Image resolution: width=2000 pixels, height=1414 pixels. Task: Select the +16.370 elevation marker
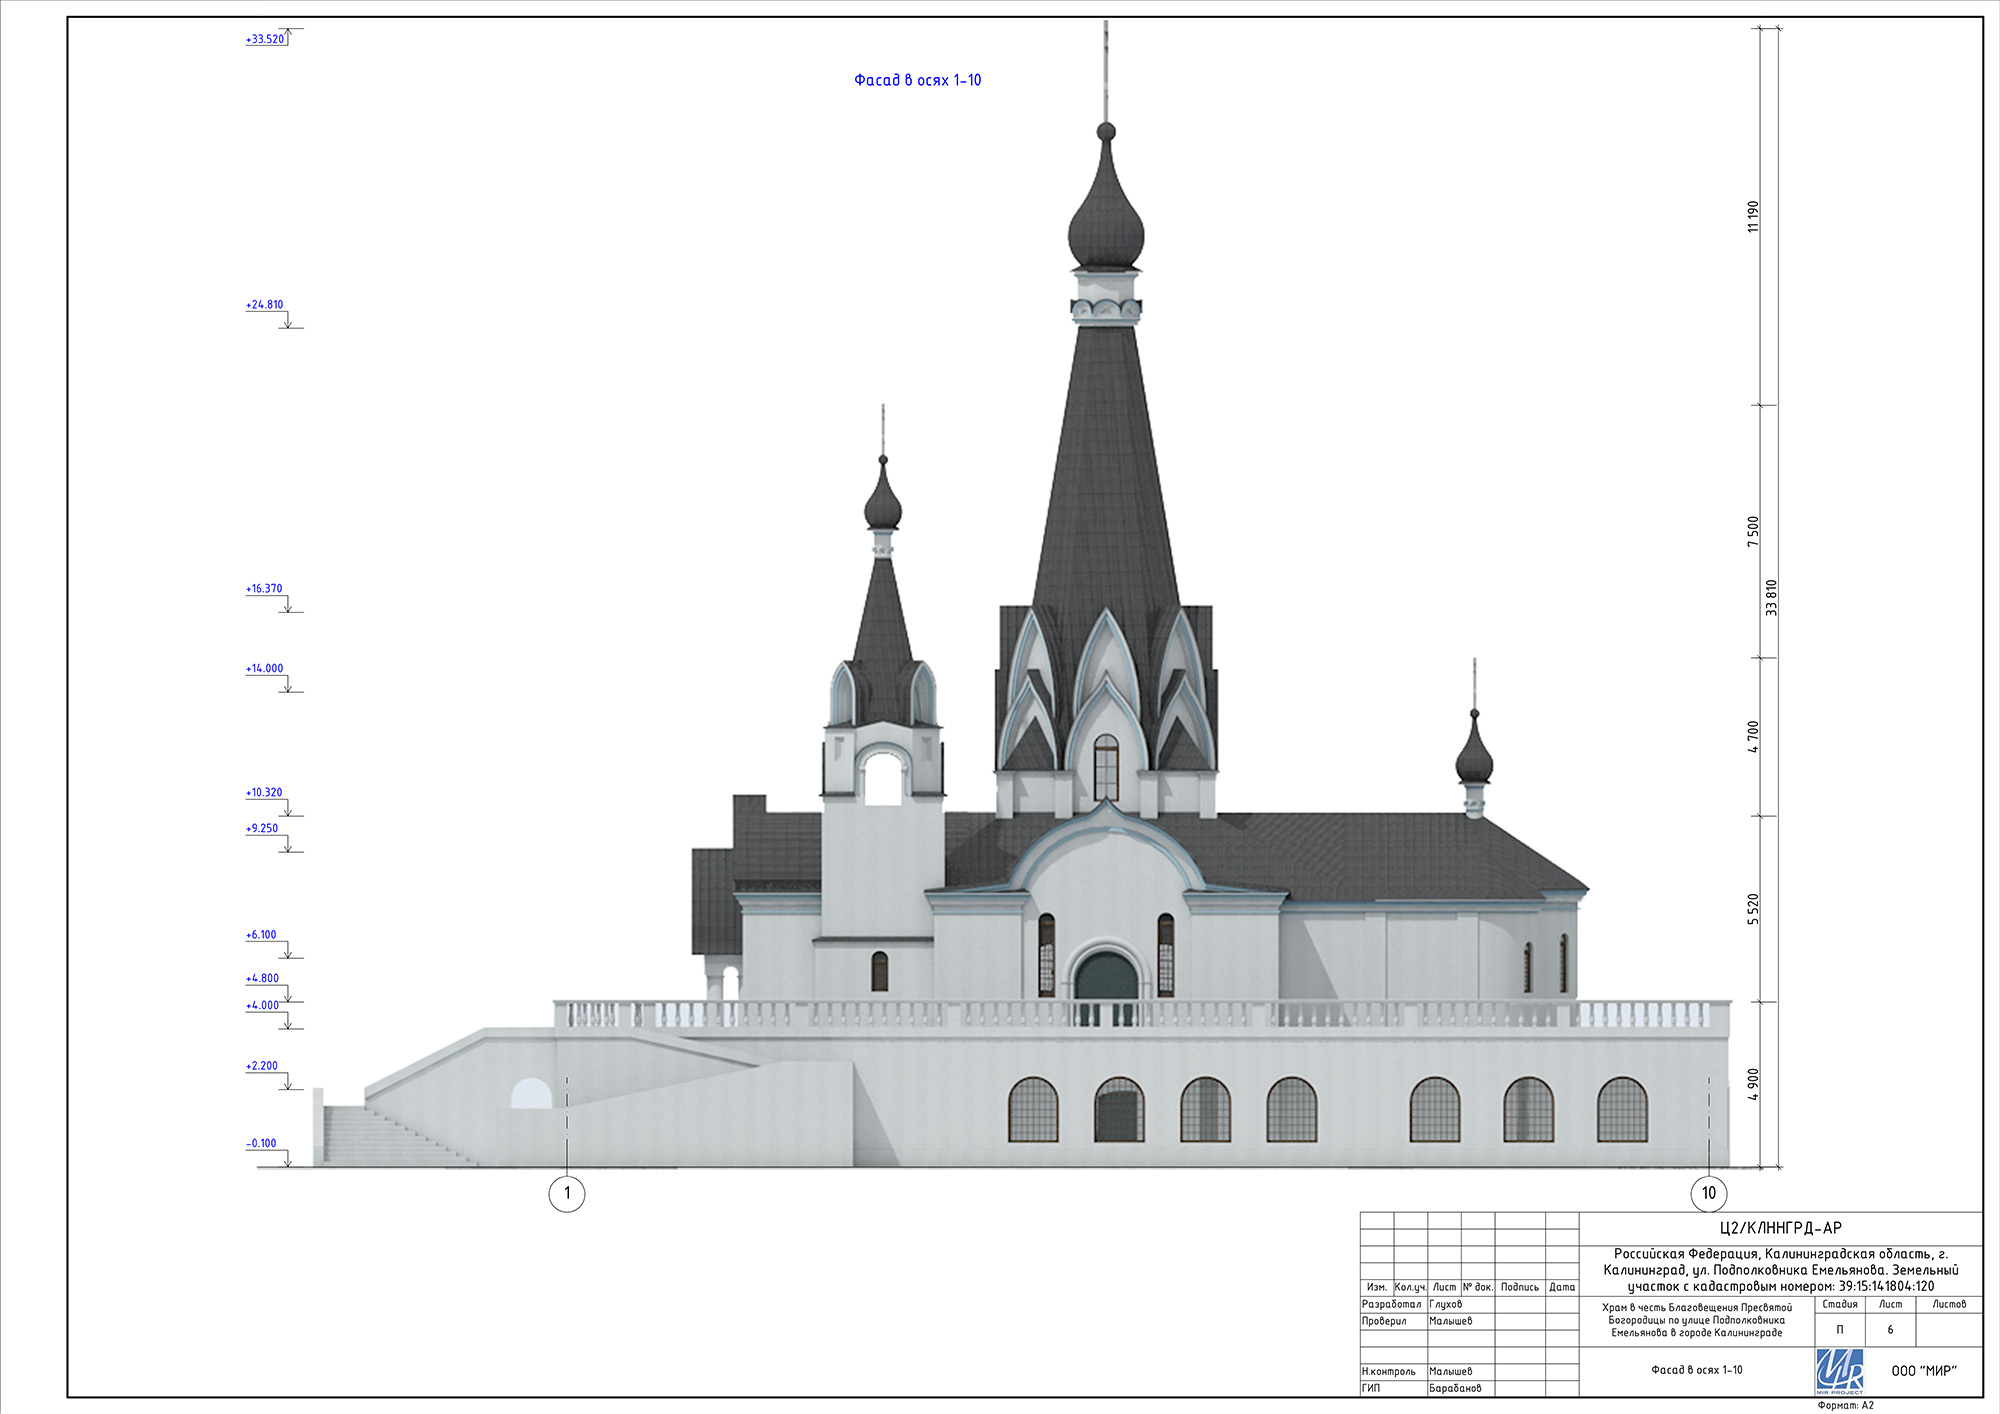coord(264,589)
